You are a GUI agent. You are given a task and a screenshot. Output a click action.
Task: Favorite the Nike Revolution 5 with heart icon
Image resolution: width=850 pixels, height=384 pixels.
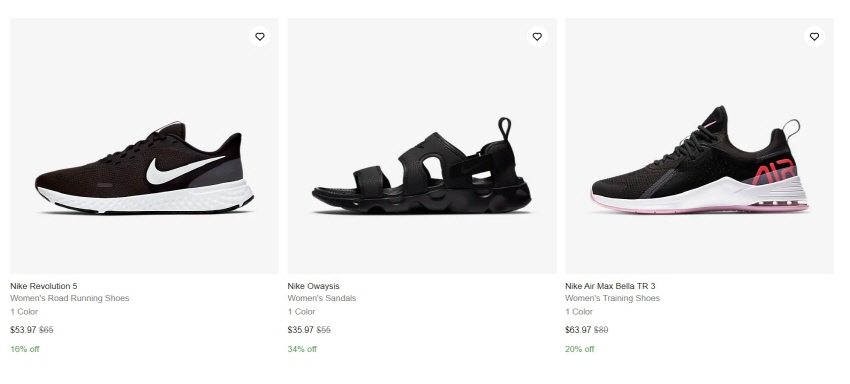coord(260,36)
